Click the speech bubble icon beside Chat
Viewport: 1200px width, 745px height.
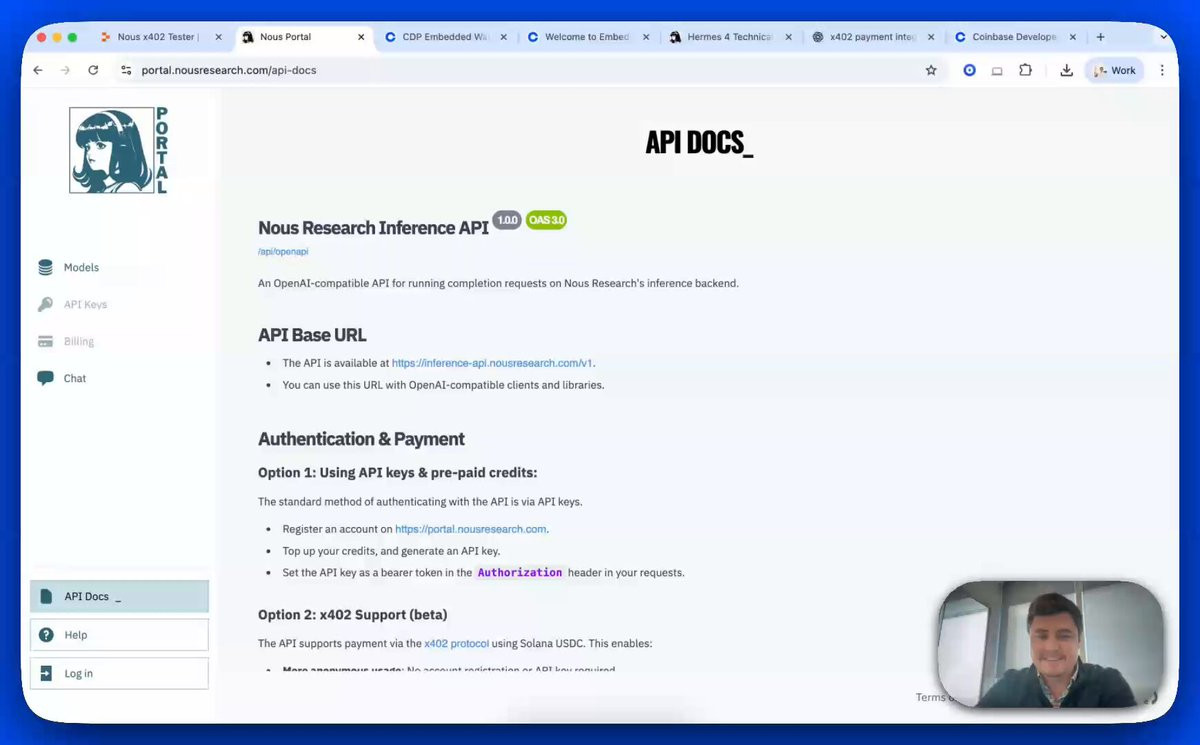point(45,378)
